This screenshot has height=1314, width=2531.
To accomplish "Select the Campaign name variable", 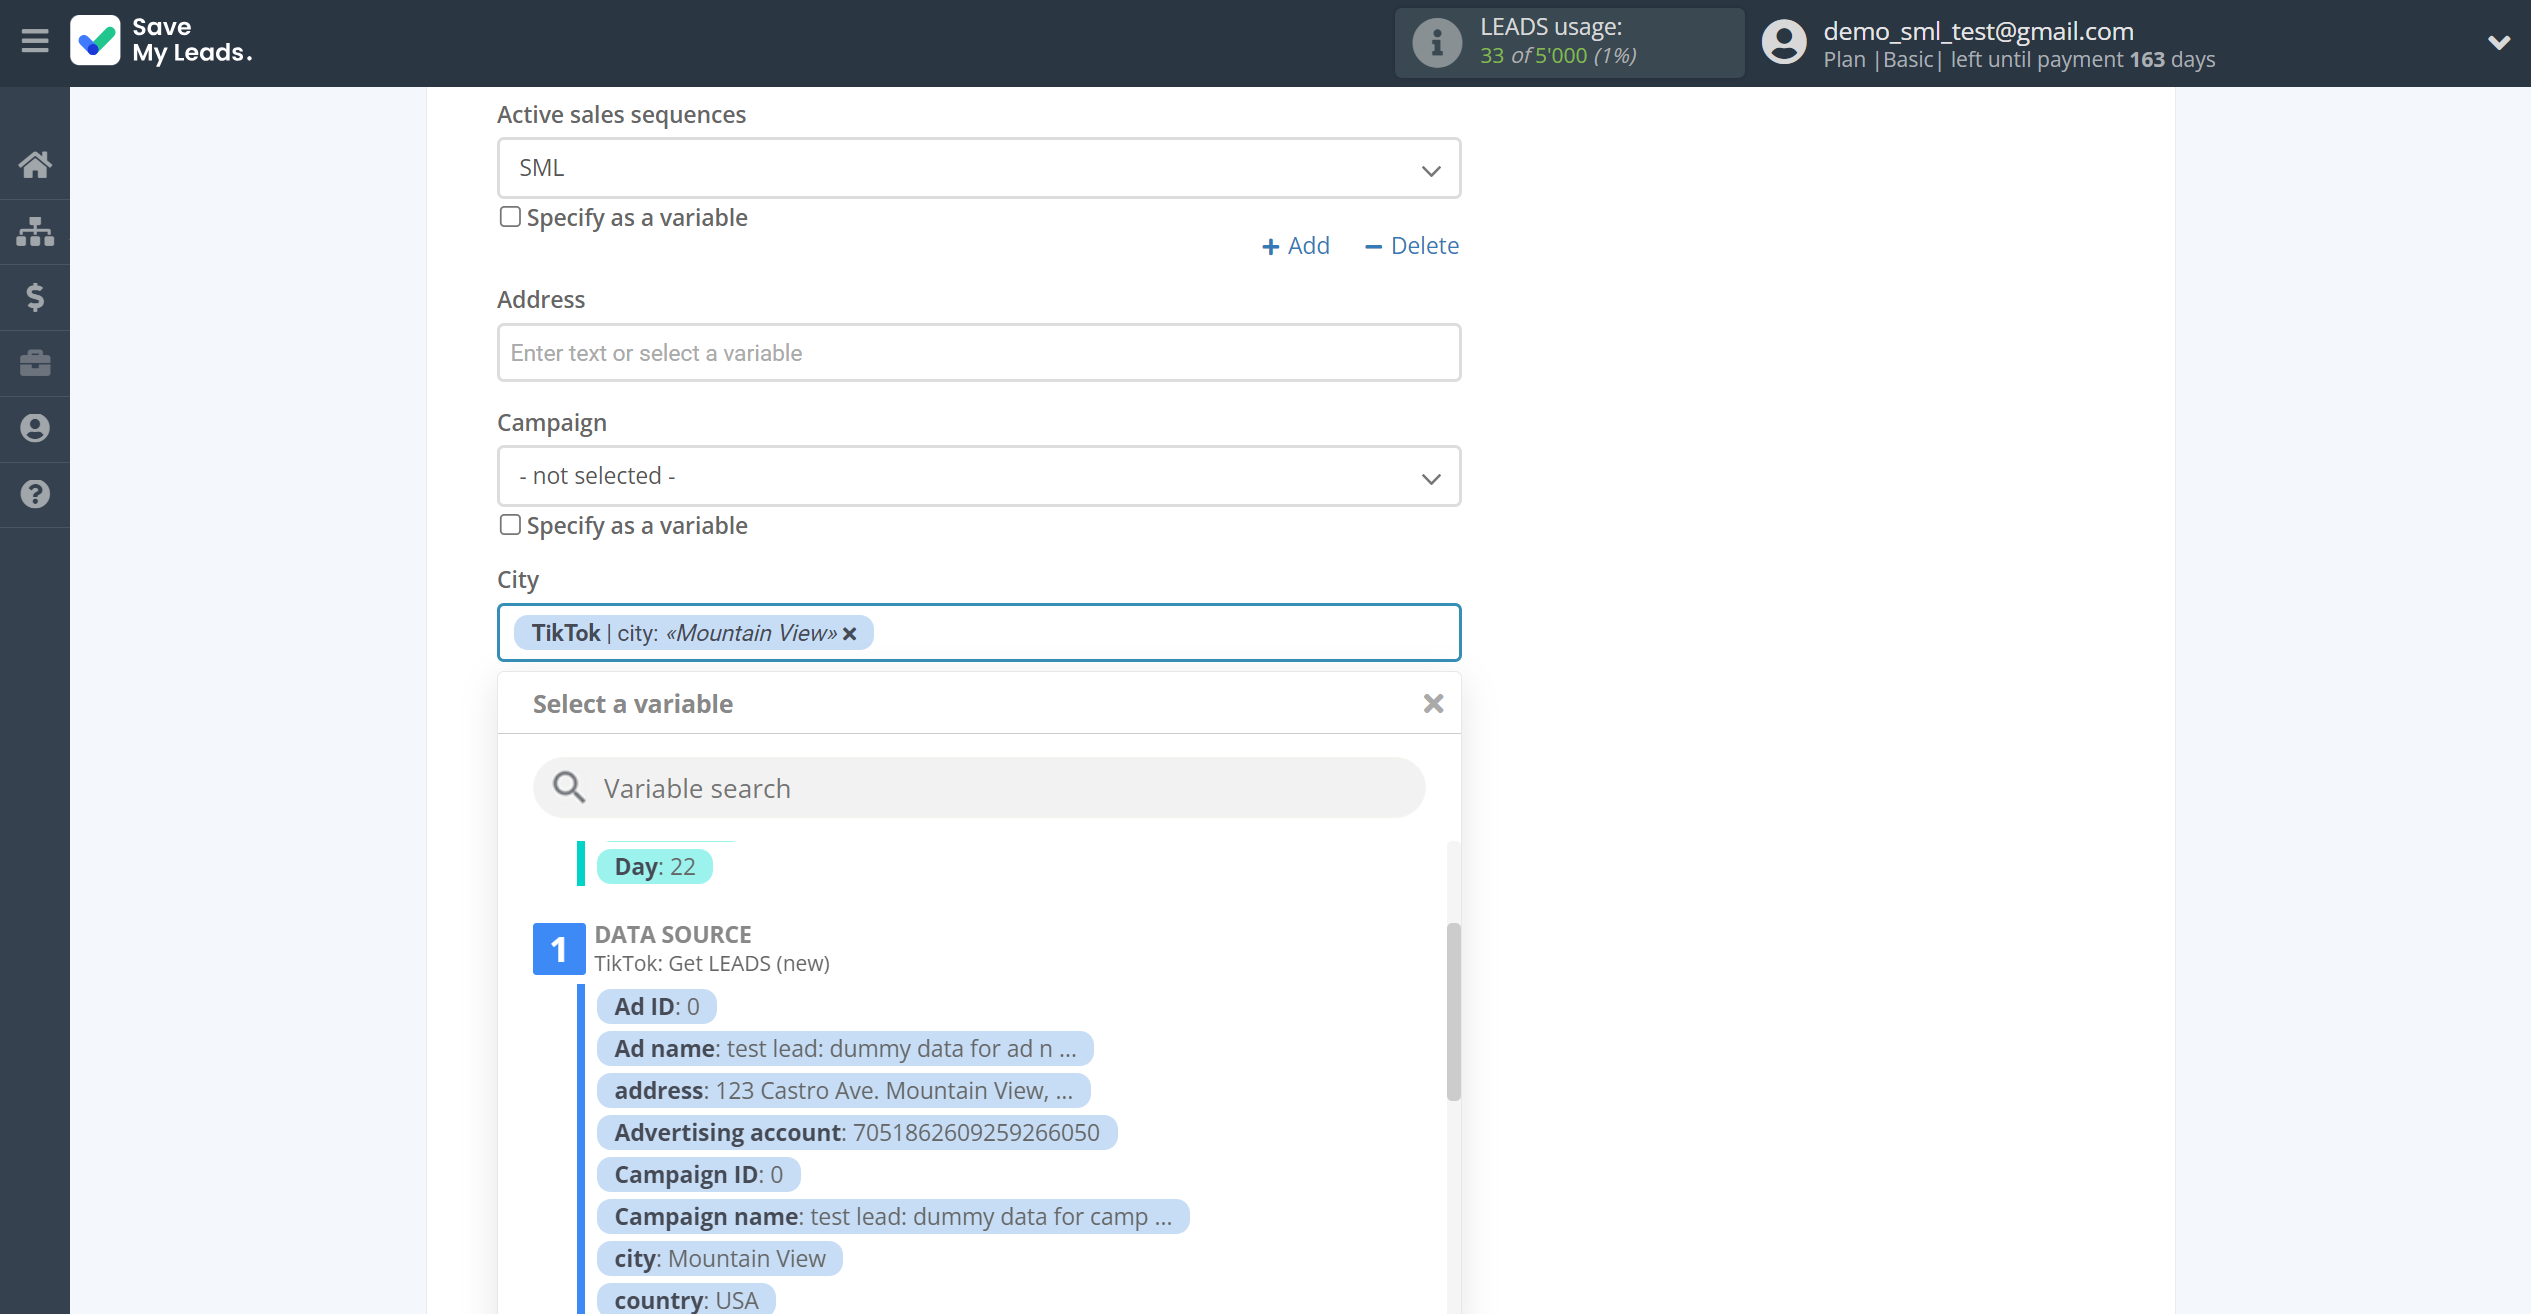I will [893, 1217].
